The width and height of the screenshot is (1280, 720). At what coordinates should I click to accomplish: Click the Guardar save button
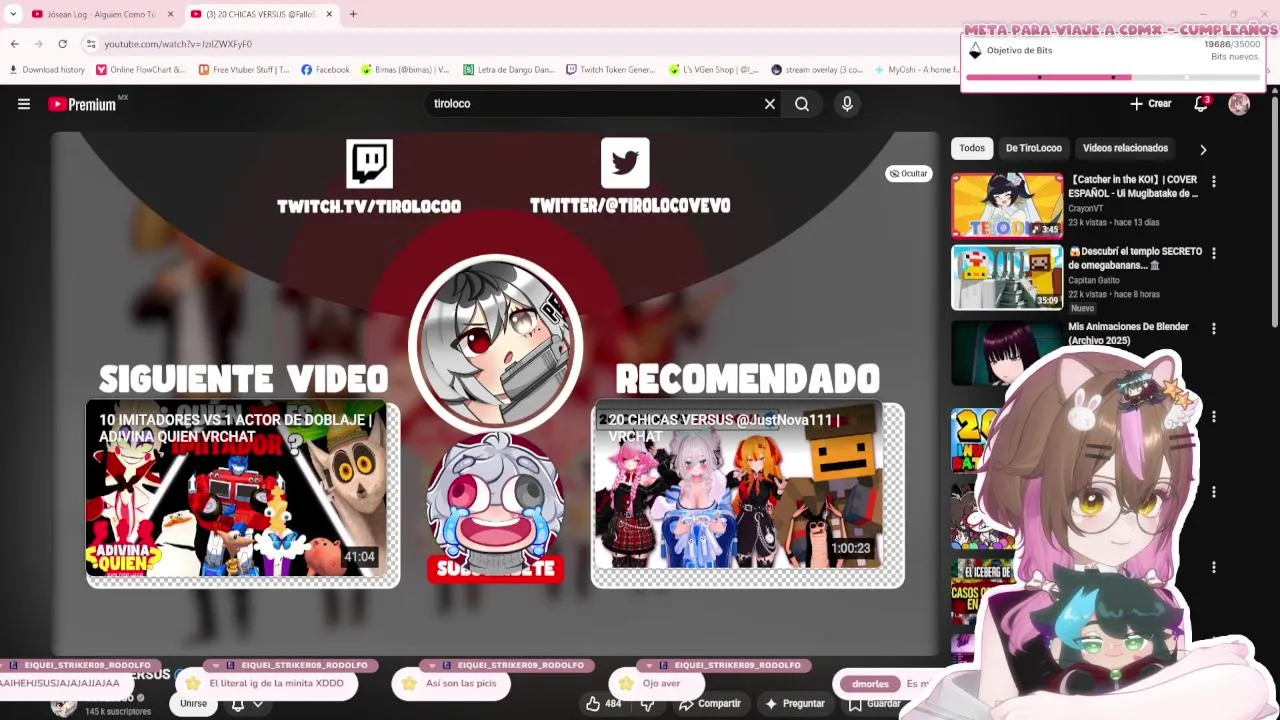pyautogui.click(x=874, y=704)
